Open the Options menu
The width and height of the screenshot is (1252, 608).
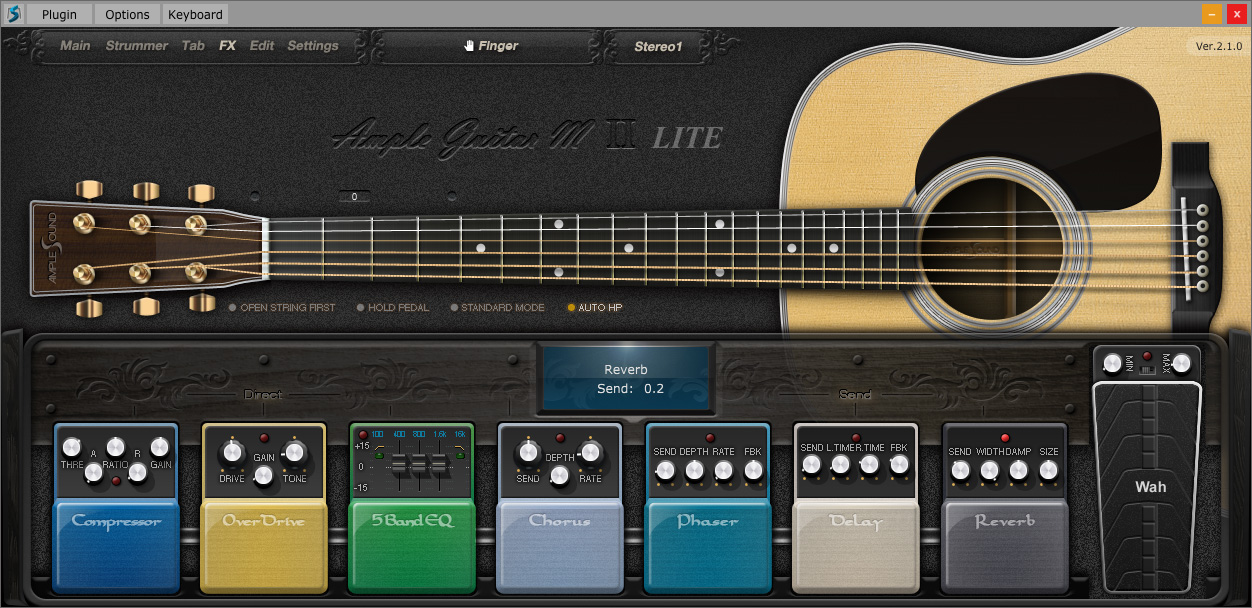[128, 14]
